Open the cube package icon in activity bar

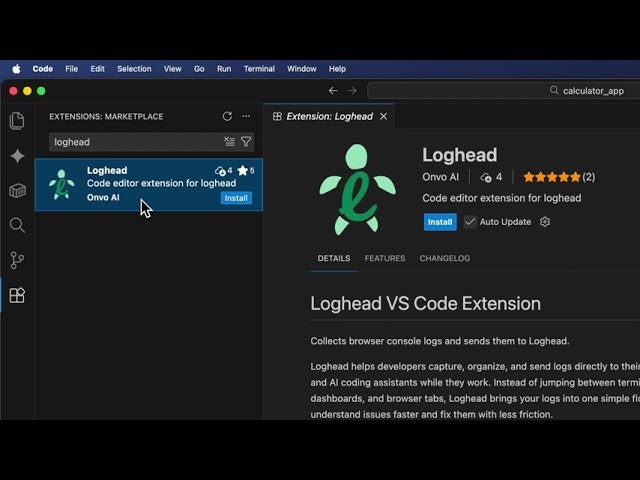(17, 190)
